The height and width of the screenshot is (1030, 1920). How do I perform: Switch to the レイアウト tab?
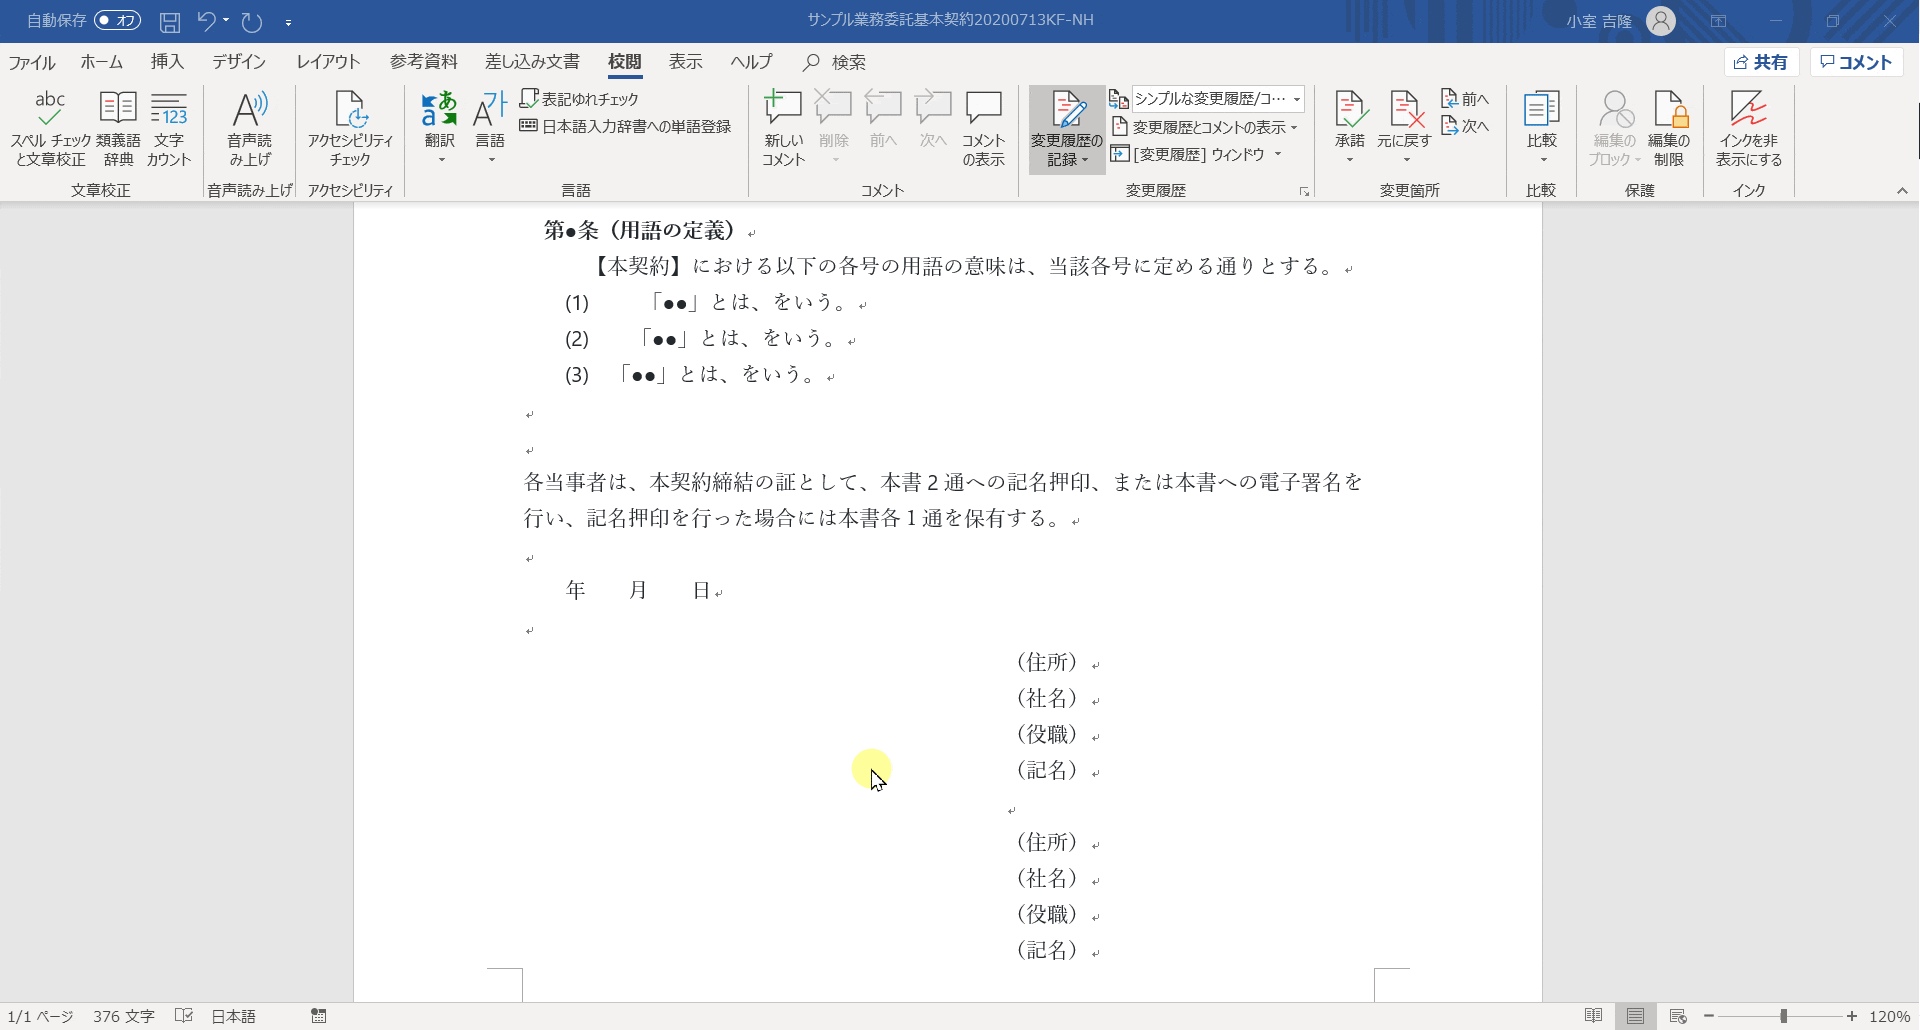(328, 62)
